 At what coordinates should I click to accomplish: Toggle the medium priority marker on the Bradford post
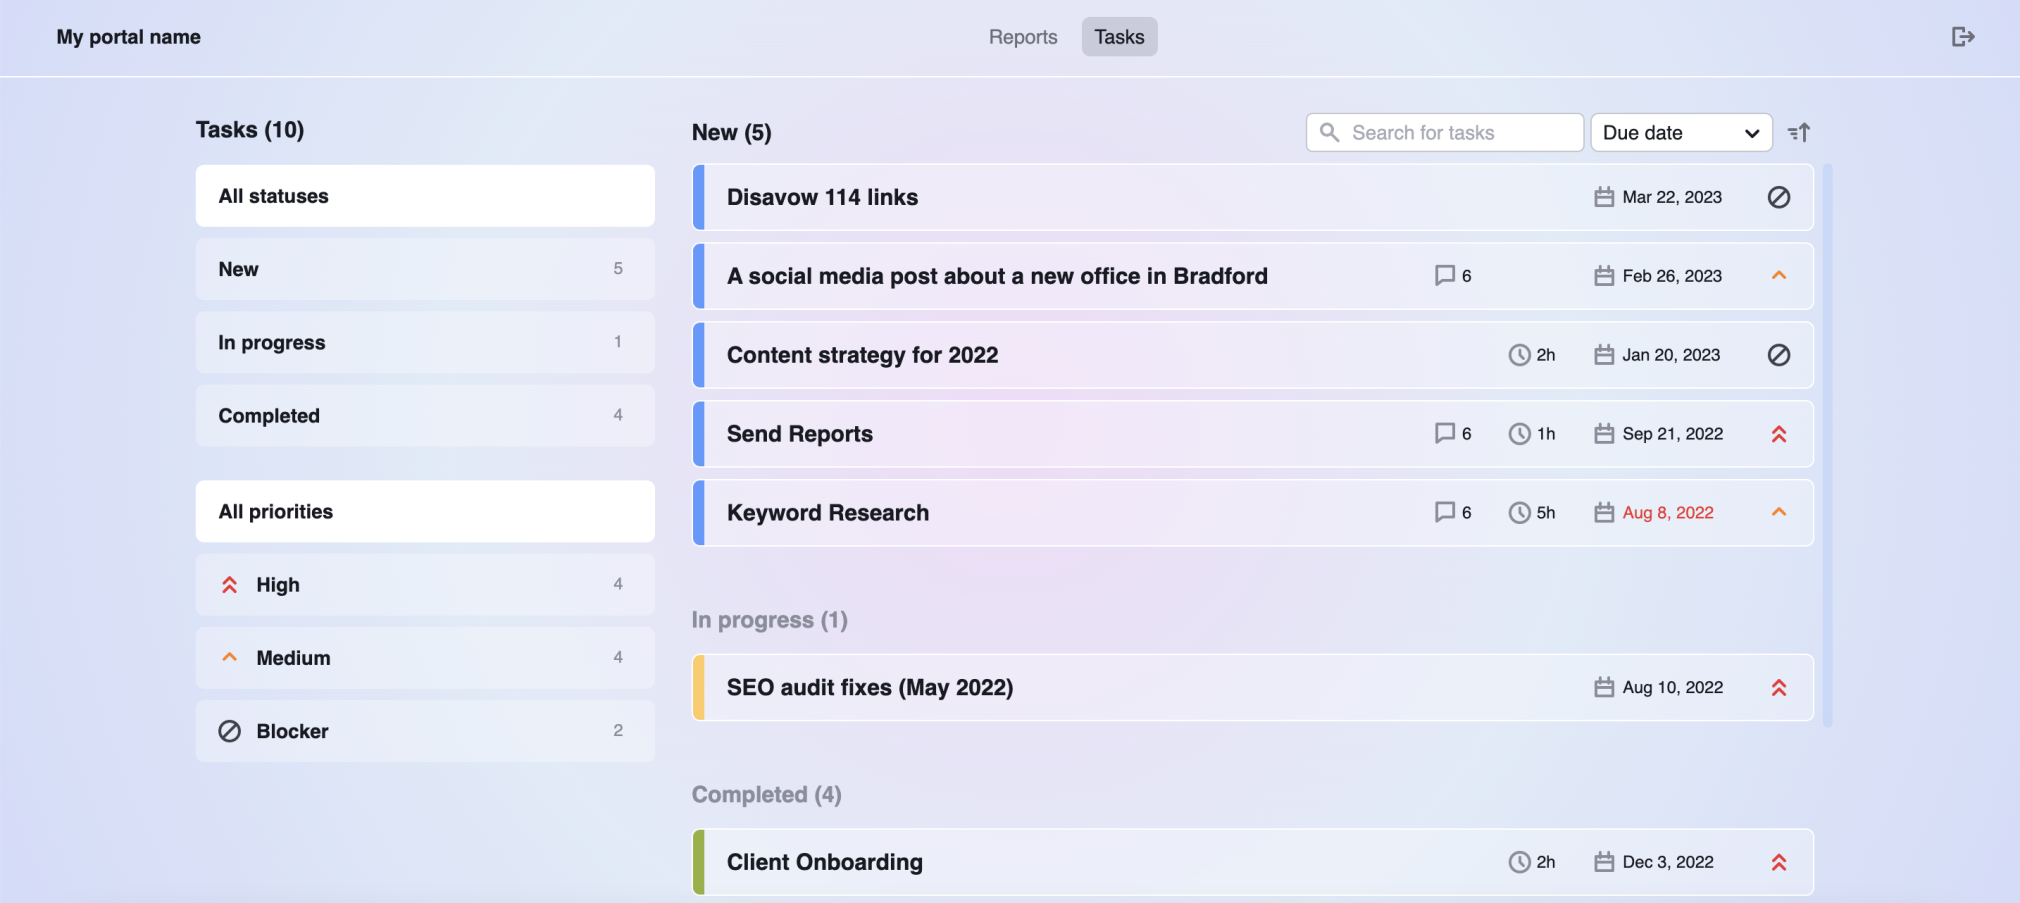tap(1778, 276)
